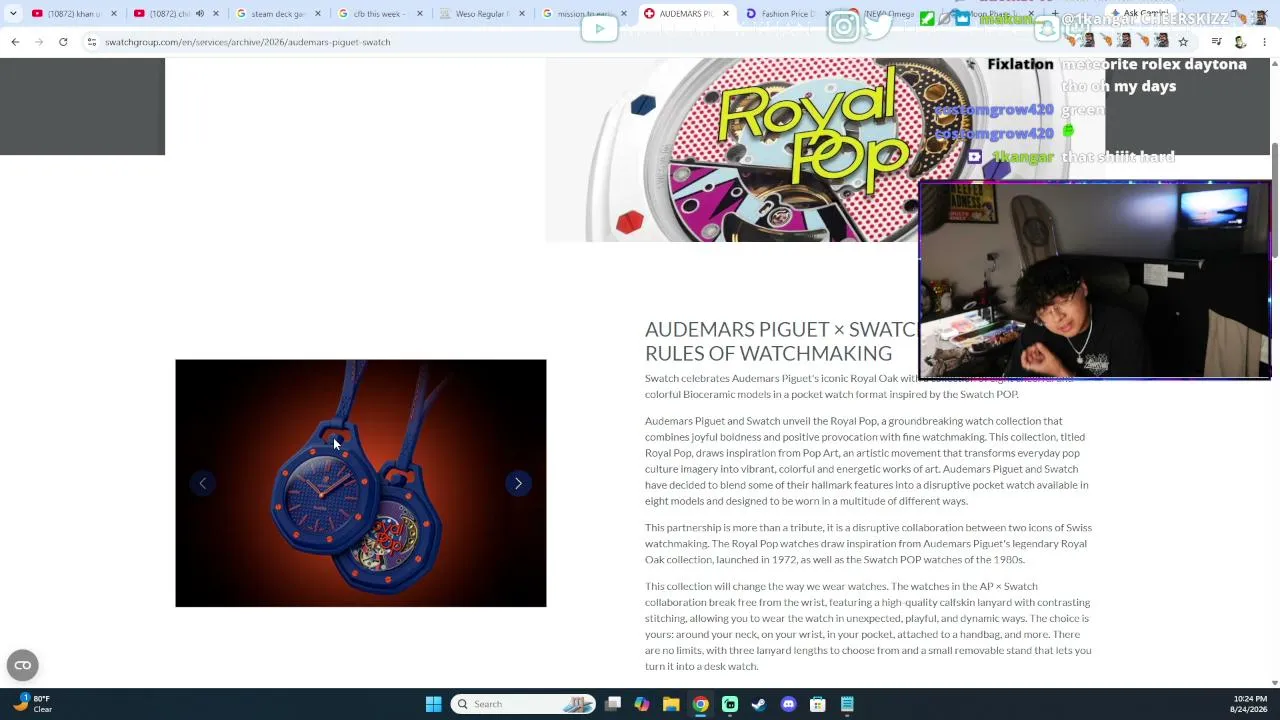Click the AUDEMARS PIGUET × SWATCH heading
Viewport: 1280px width, 720px height.
tap(780, 341)
